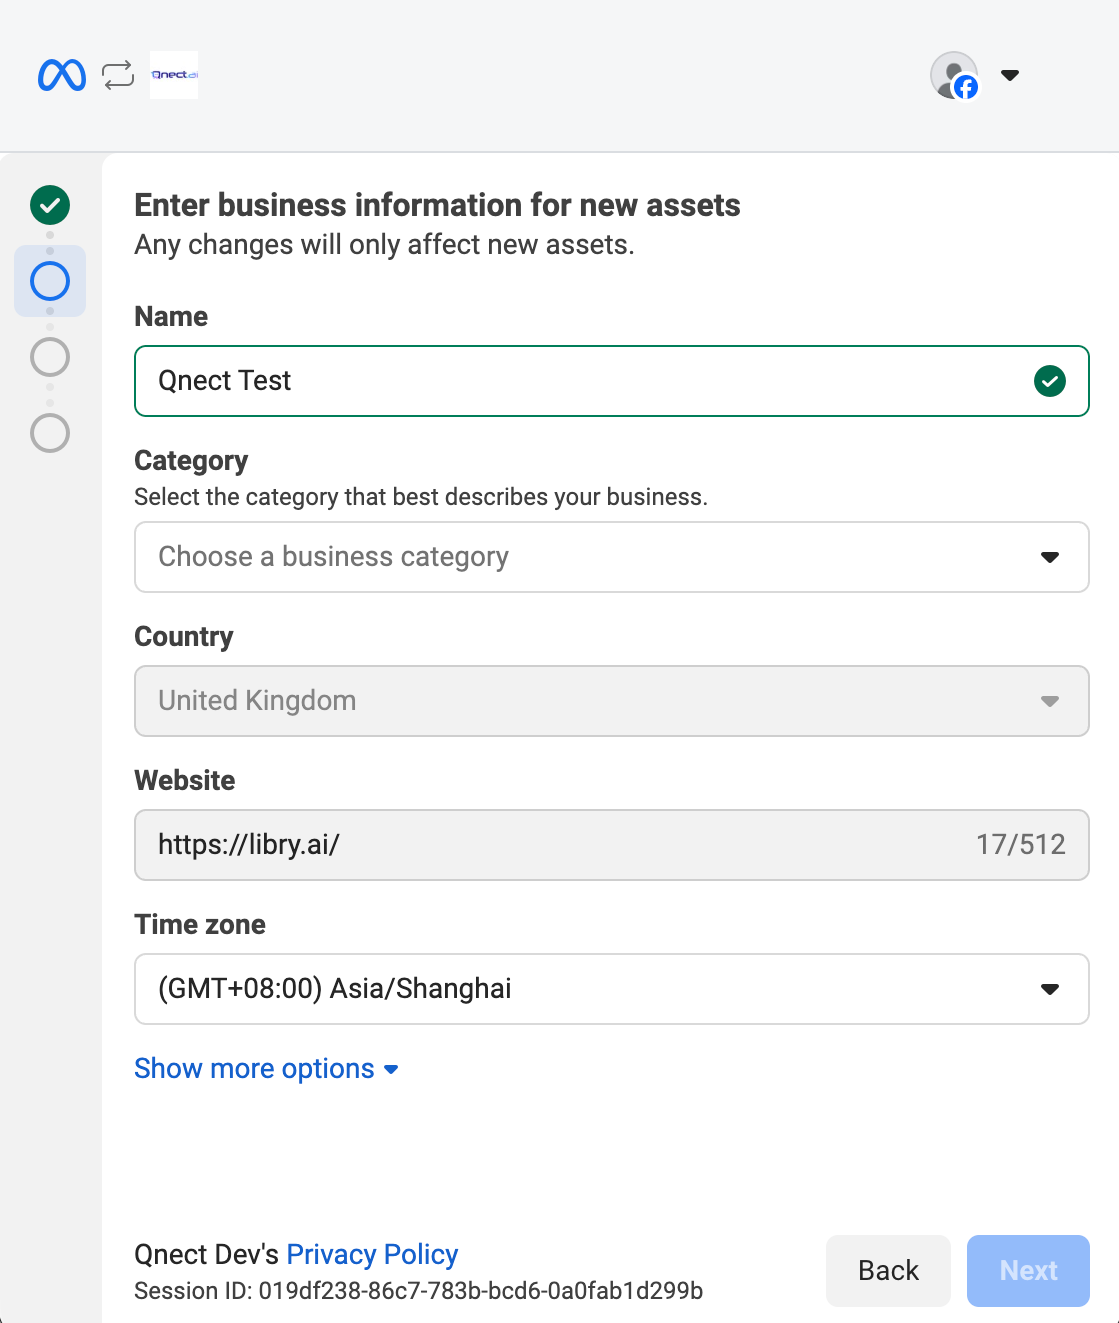Click the https://libry.ai/ website field
The image size is (1119, 1323).
pos(612,845)
